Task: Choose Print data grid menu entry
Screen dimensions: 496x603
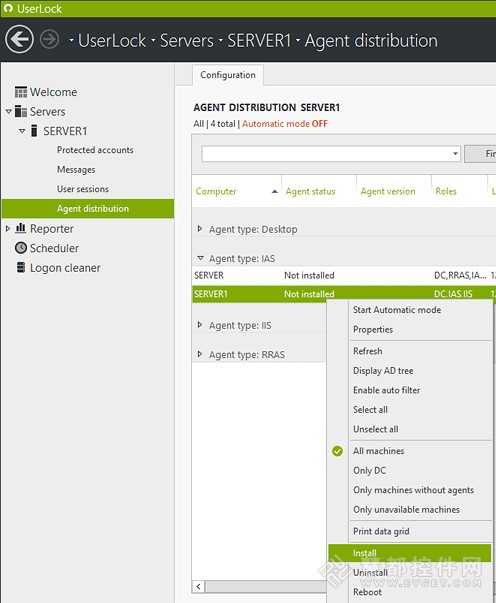Action: 381,531
